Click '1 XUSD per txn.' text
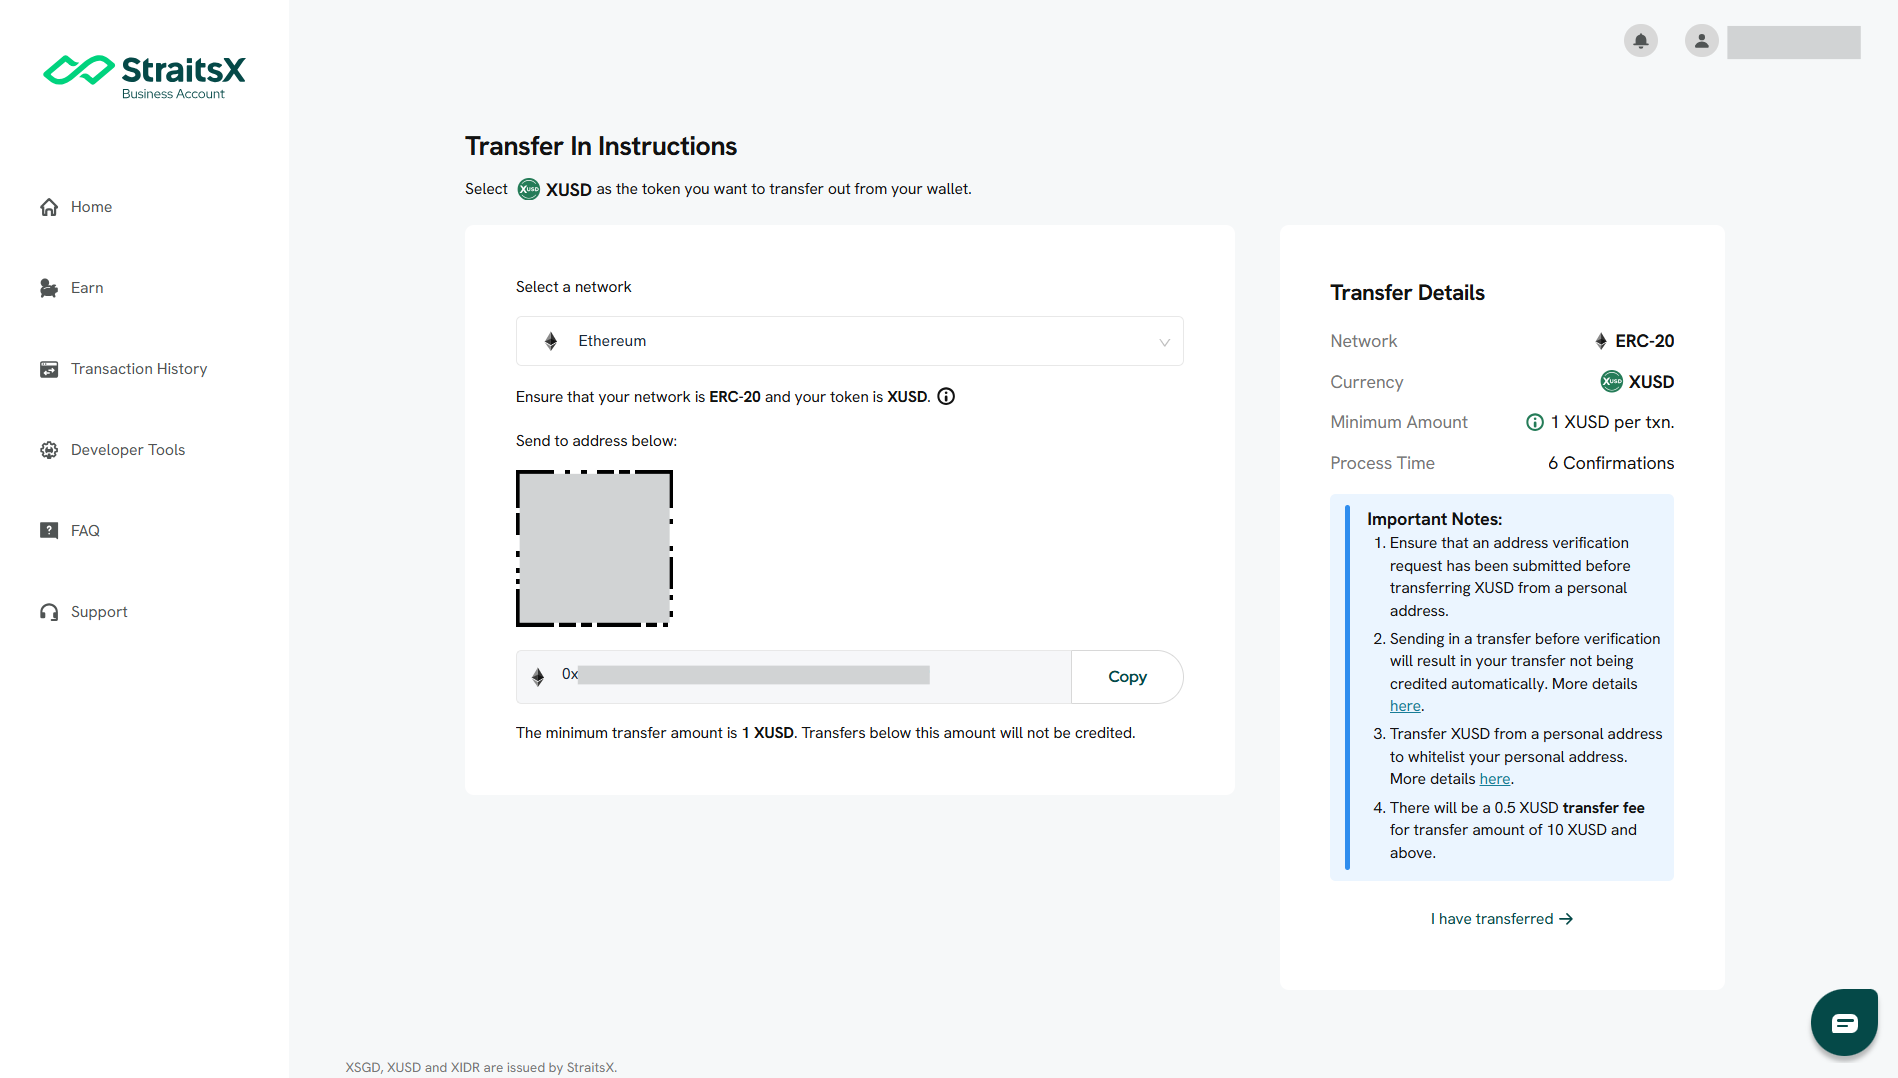Screen dimensions: 1898x1078 click(1612, 422)
